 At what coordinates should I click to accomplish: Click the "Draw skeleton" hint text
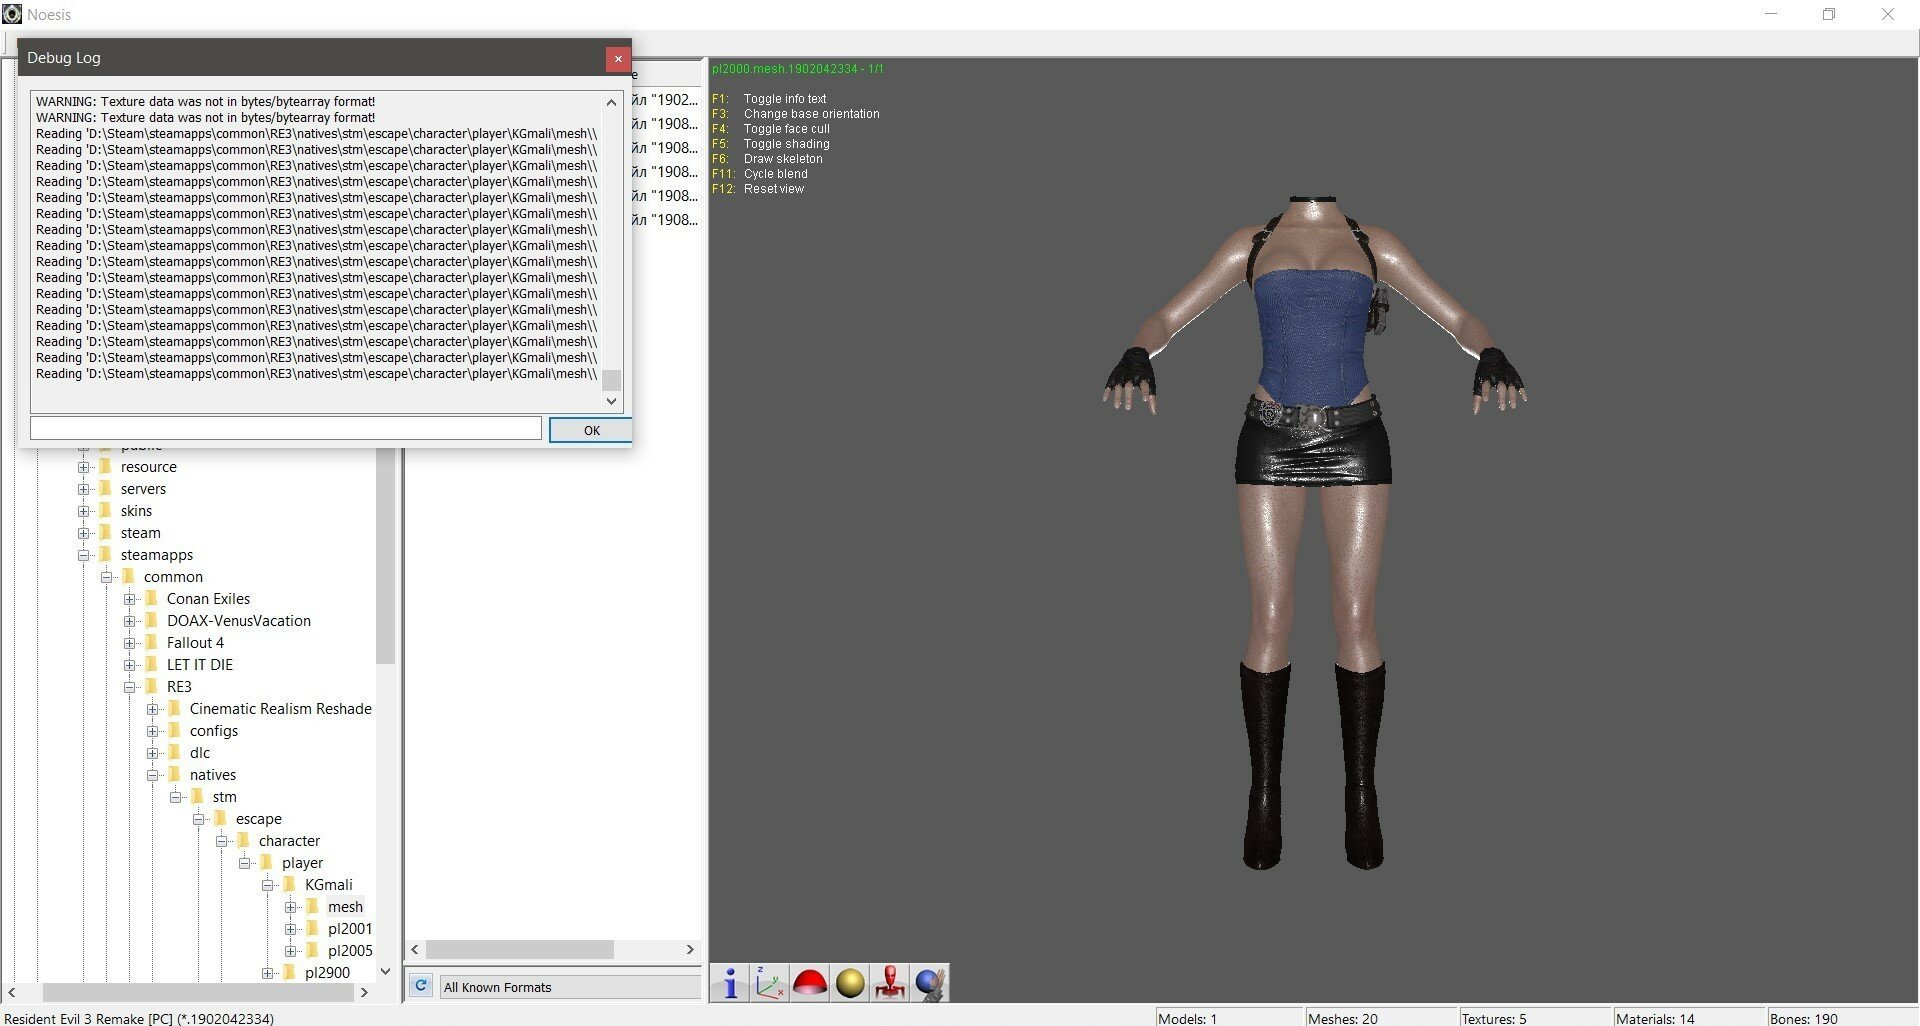click(783, 159)
